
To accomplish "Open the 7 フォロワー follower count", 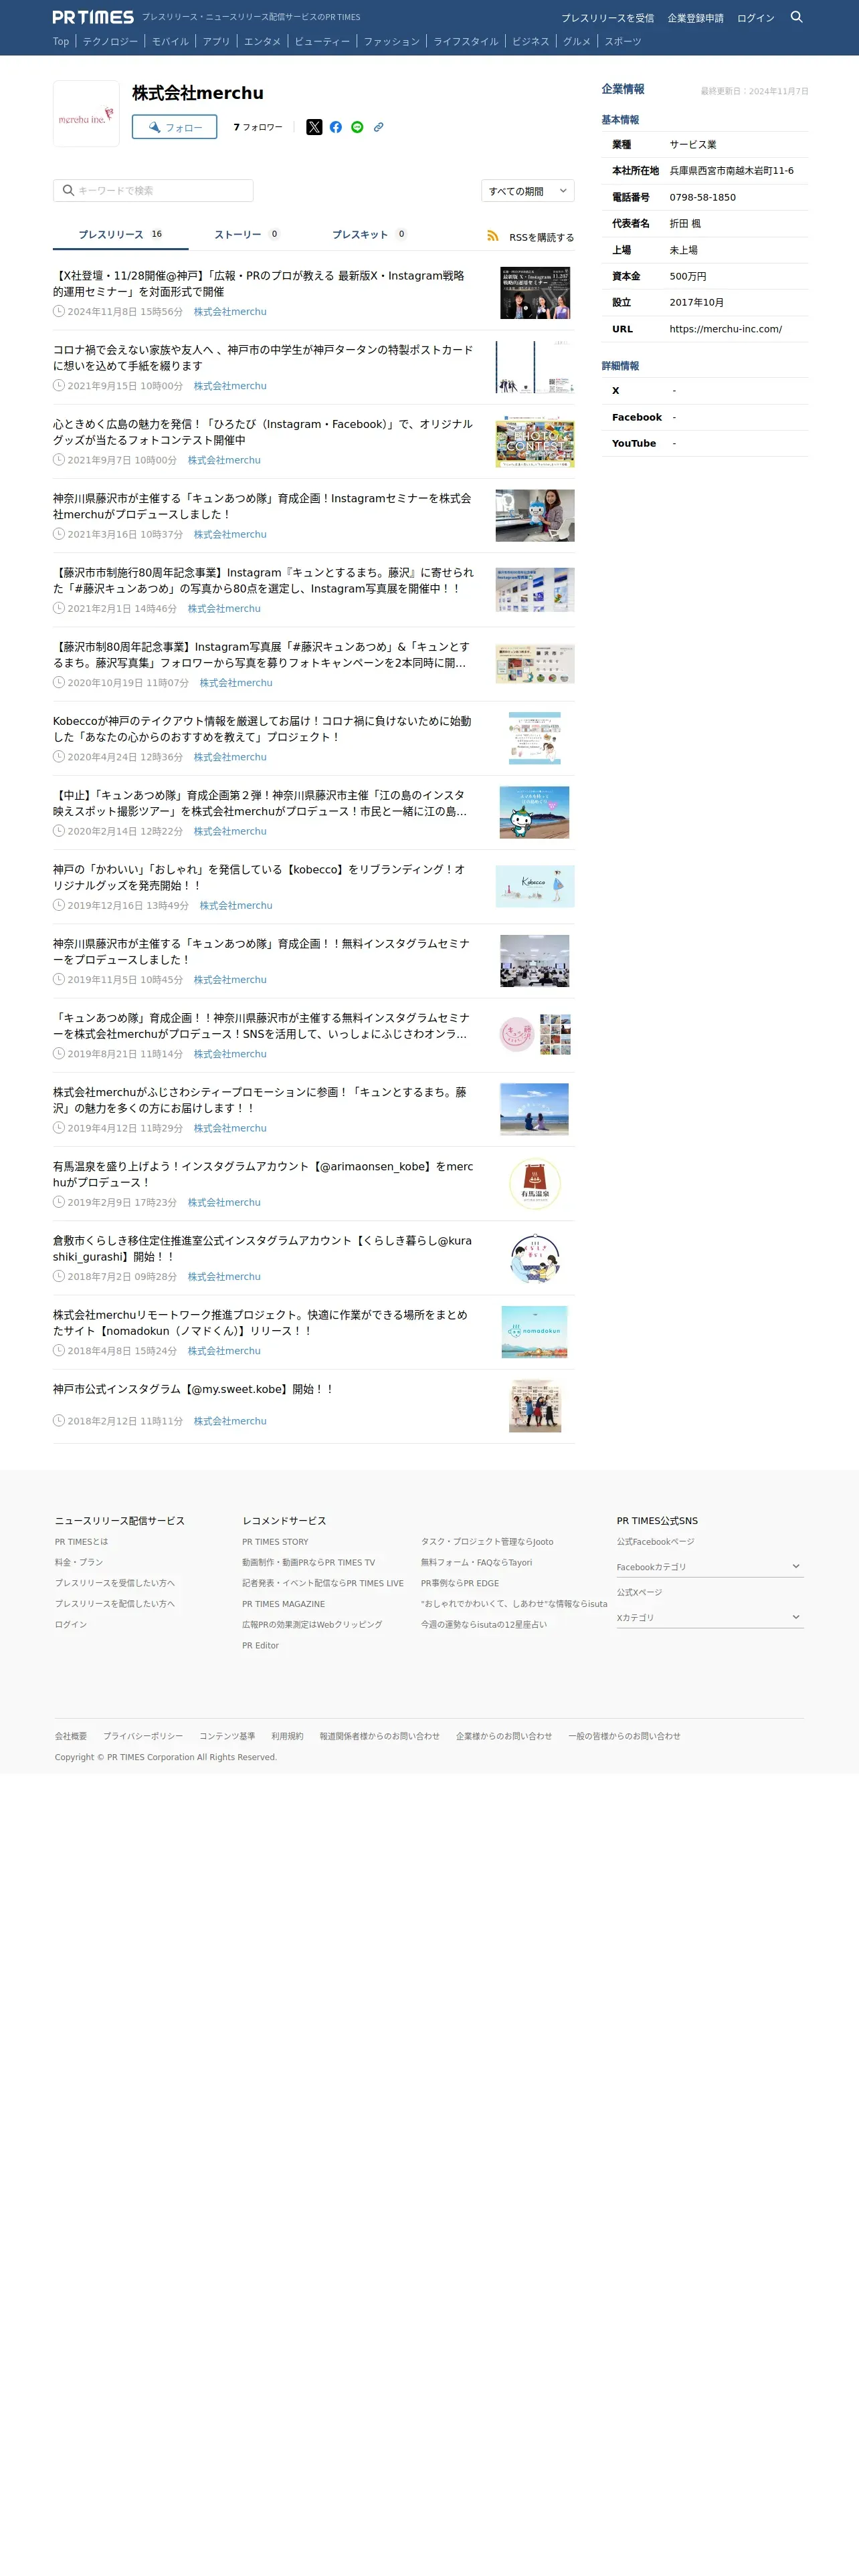I will pos(258,127).
